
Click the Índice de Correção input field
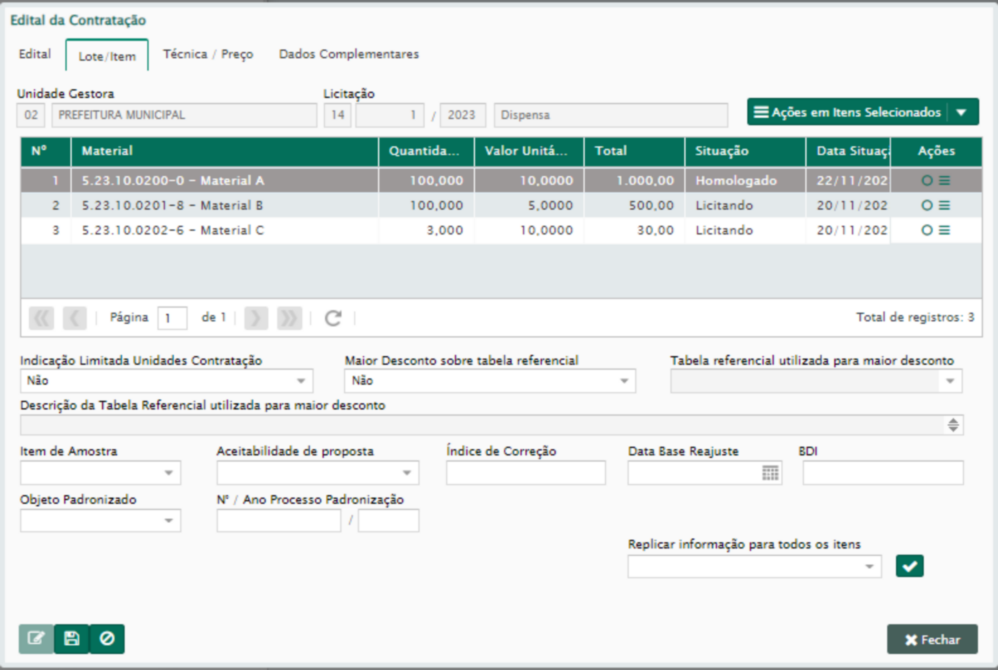click(526, 473)
